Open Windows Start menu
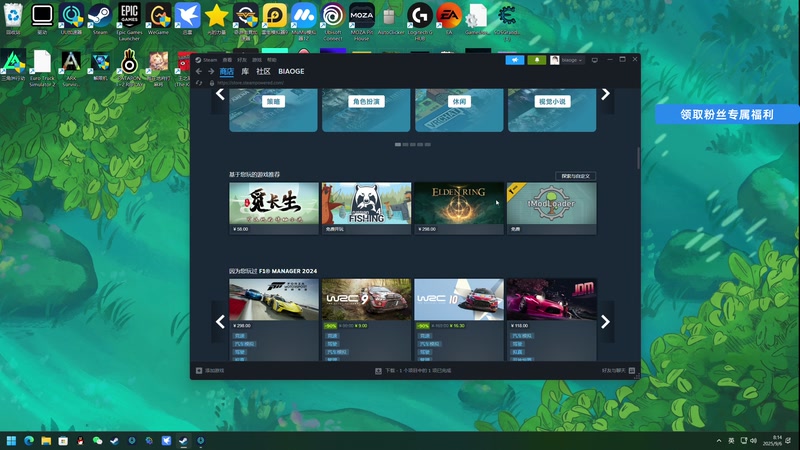The image size is (800, 450). [11, 441]
